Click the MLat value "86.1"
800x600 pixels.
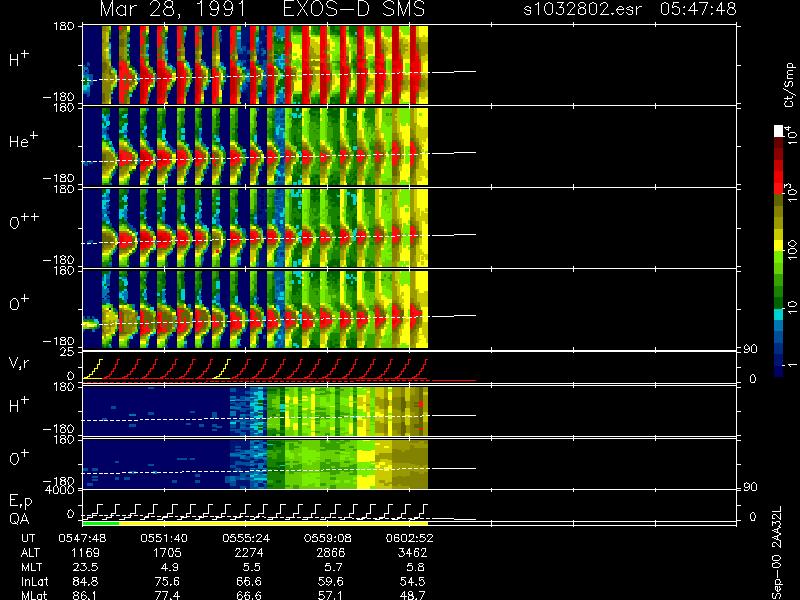(86, 595)
